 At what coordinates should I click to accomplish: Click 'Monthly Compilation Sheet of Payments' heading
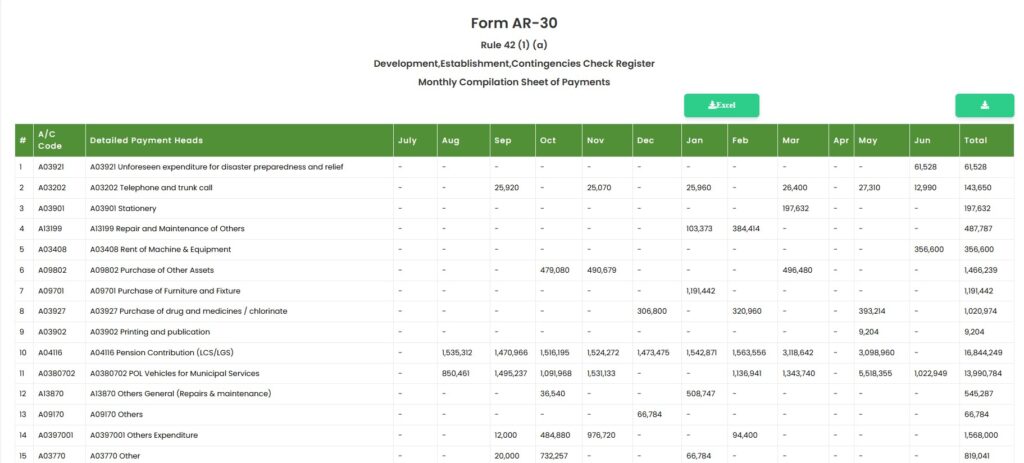(x=514, y=82)
